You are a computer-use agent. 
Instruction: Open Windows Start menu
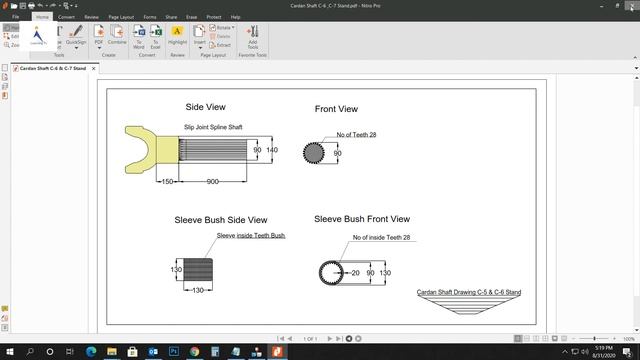(x=9, y=351)
